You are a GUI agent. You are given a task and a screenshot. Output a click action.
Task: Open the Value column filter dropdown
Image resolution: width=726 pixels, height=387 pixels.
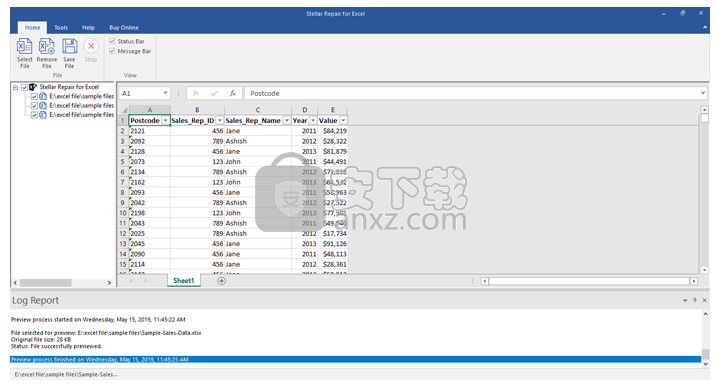coord(343,120)
